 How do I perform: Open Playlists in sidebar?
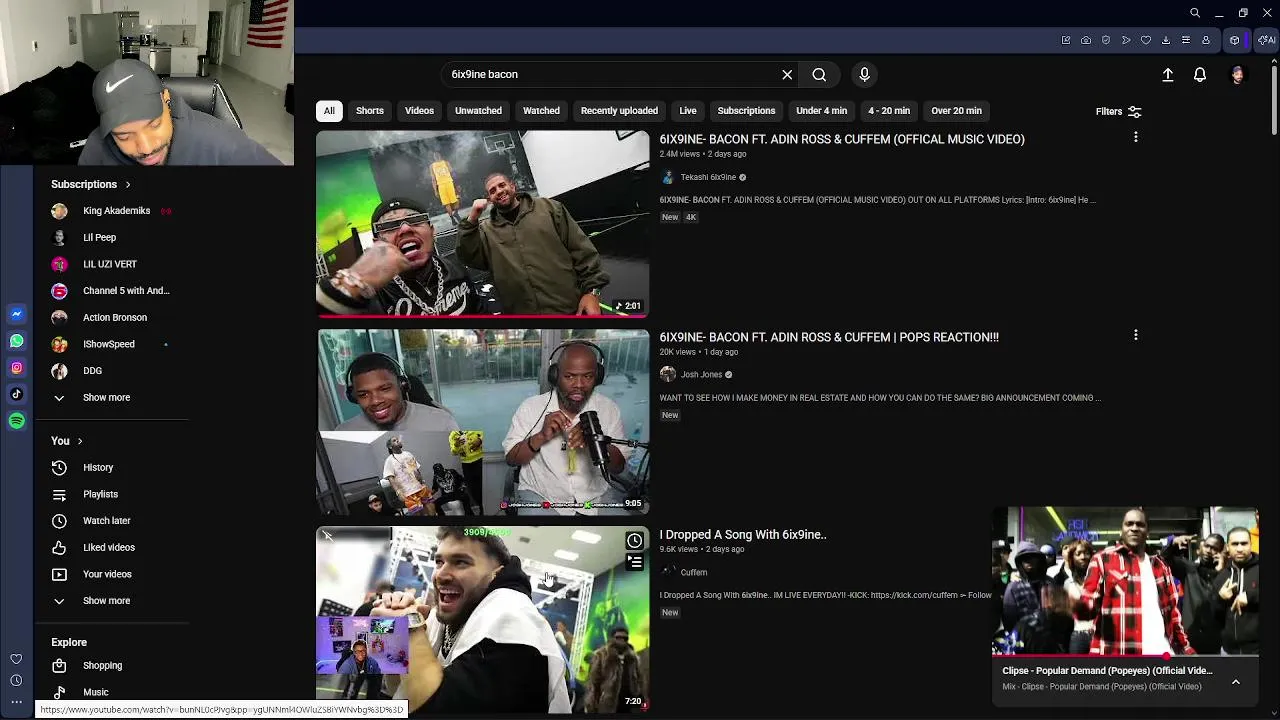click(100, 494)
